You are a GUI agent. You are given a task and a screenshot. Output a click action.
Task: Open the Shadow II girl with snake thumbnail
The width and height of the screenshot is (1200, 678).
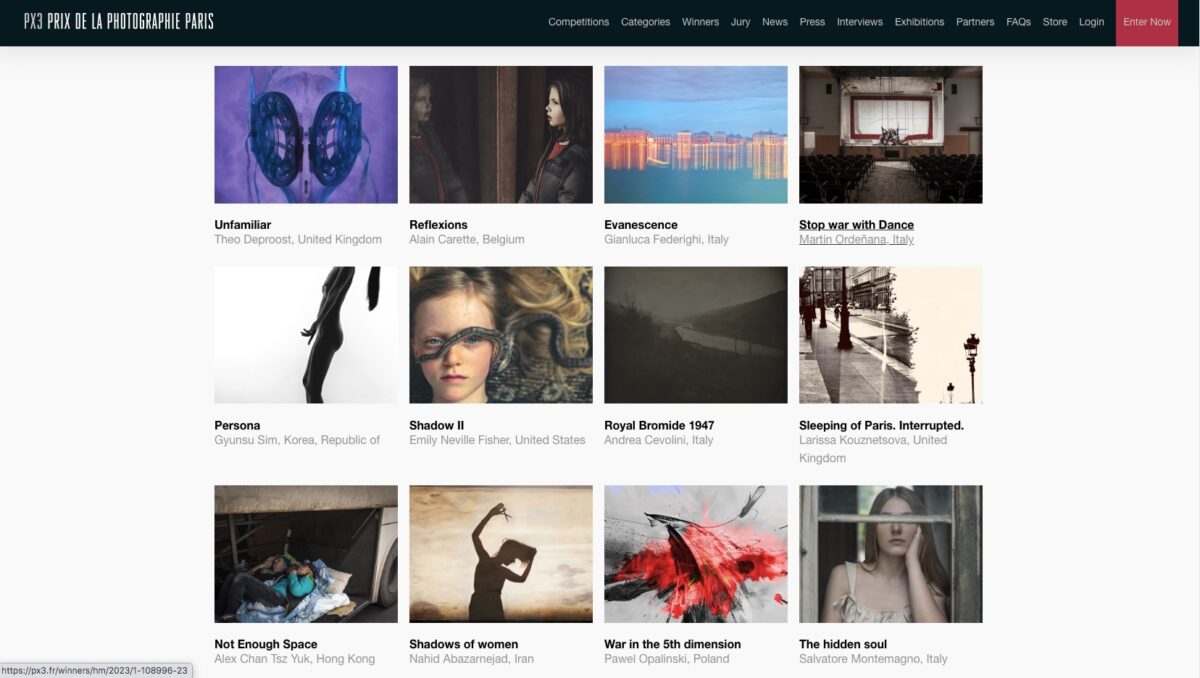click(x=501, y=335)
